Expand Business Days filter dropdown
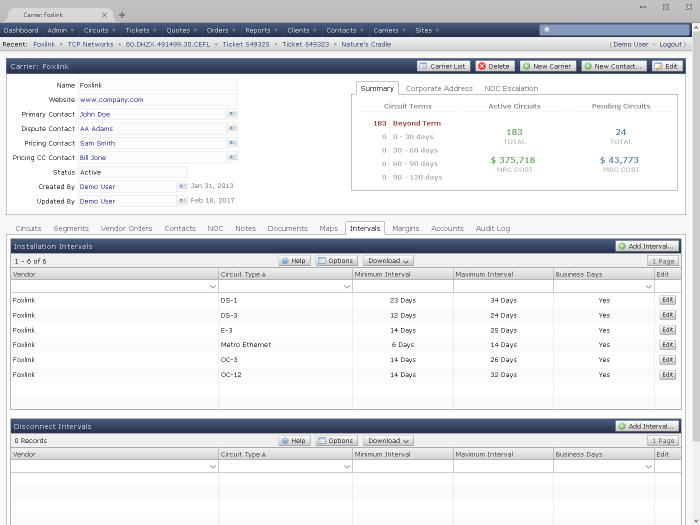 [x=647, y=287]
